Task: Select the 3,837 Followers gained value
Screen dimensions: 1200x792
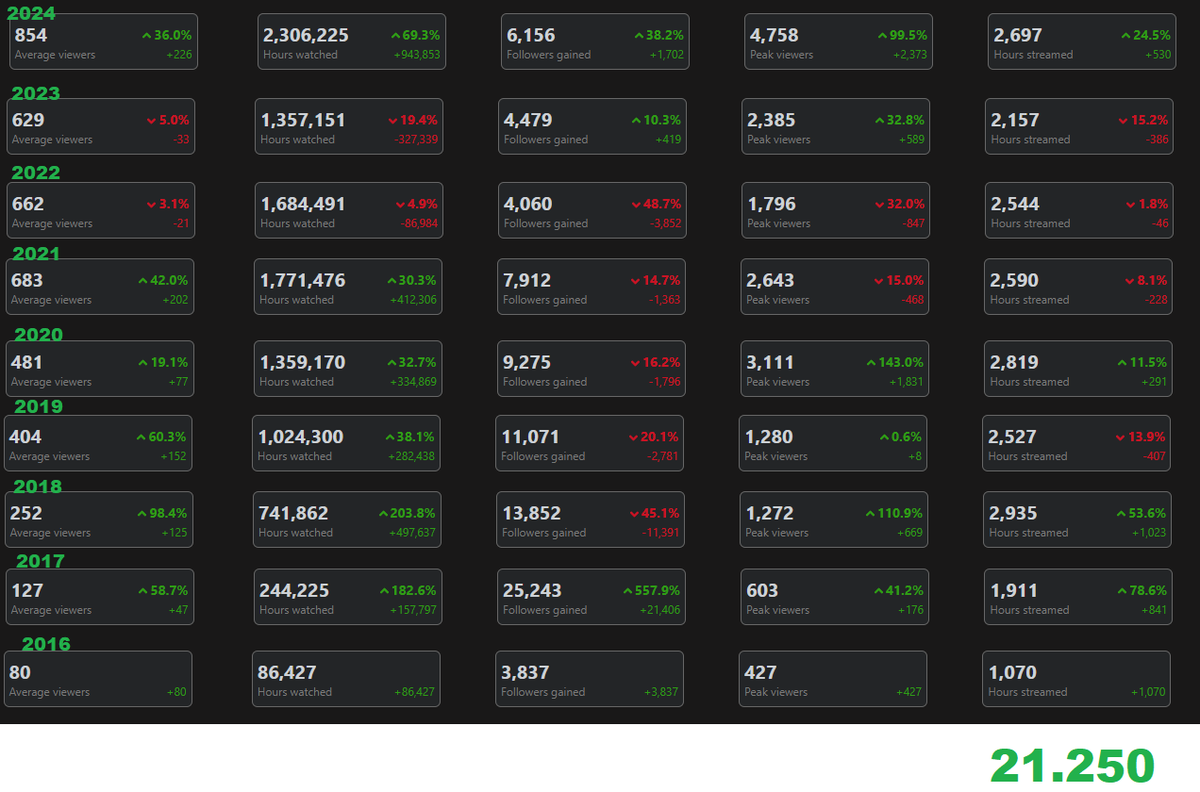Action: (525, 673)
